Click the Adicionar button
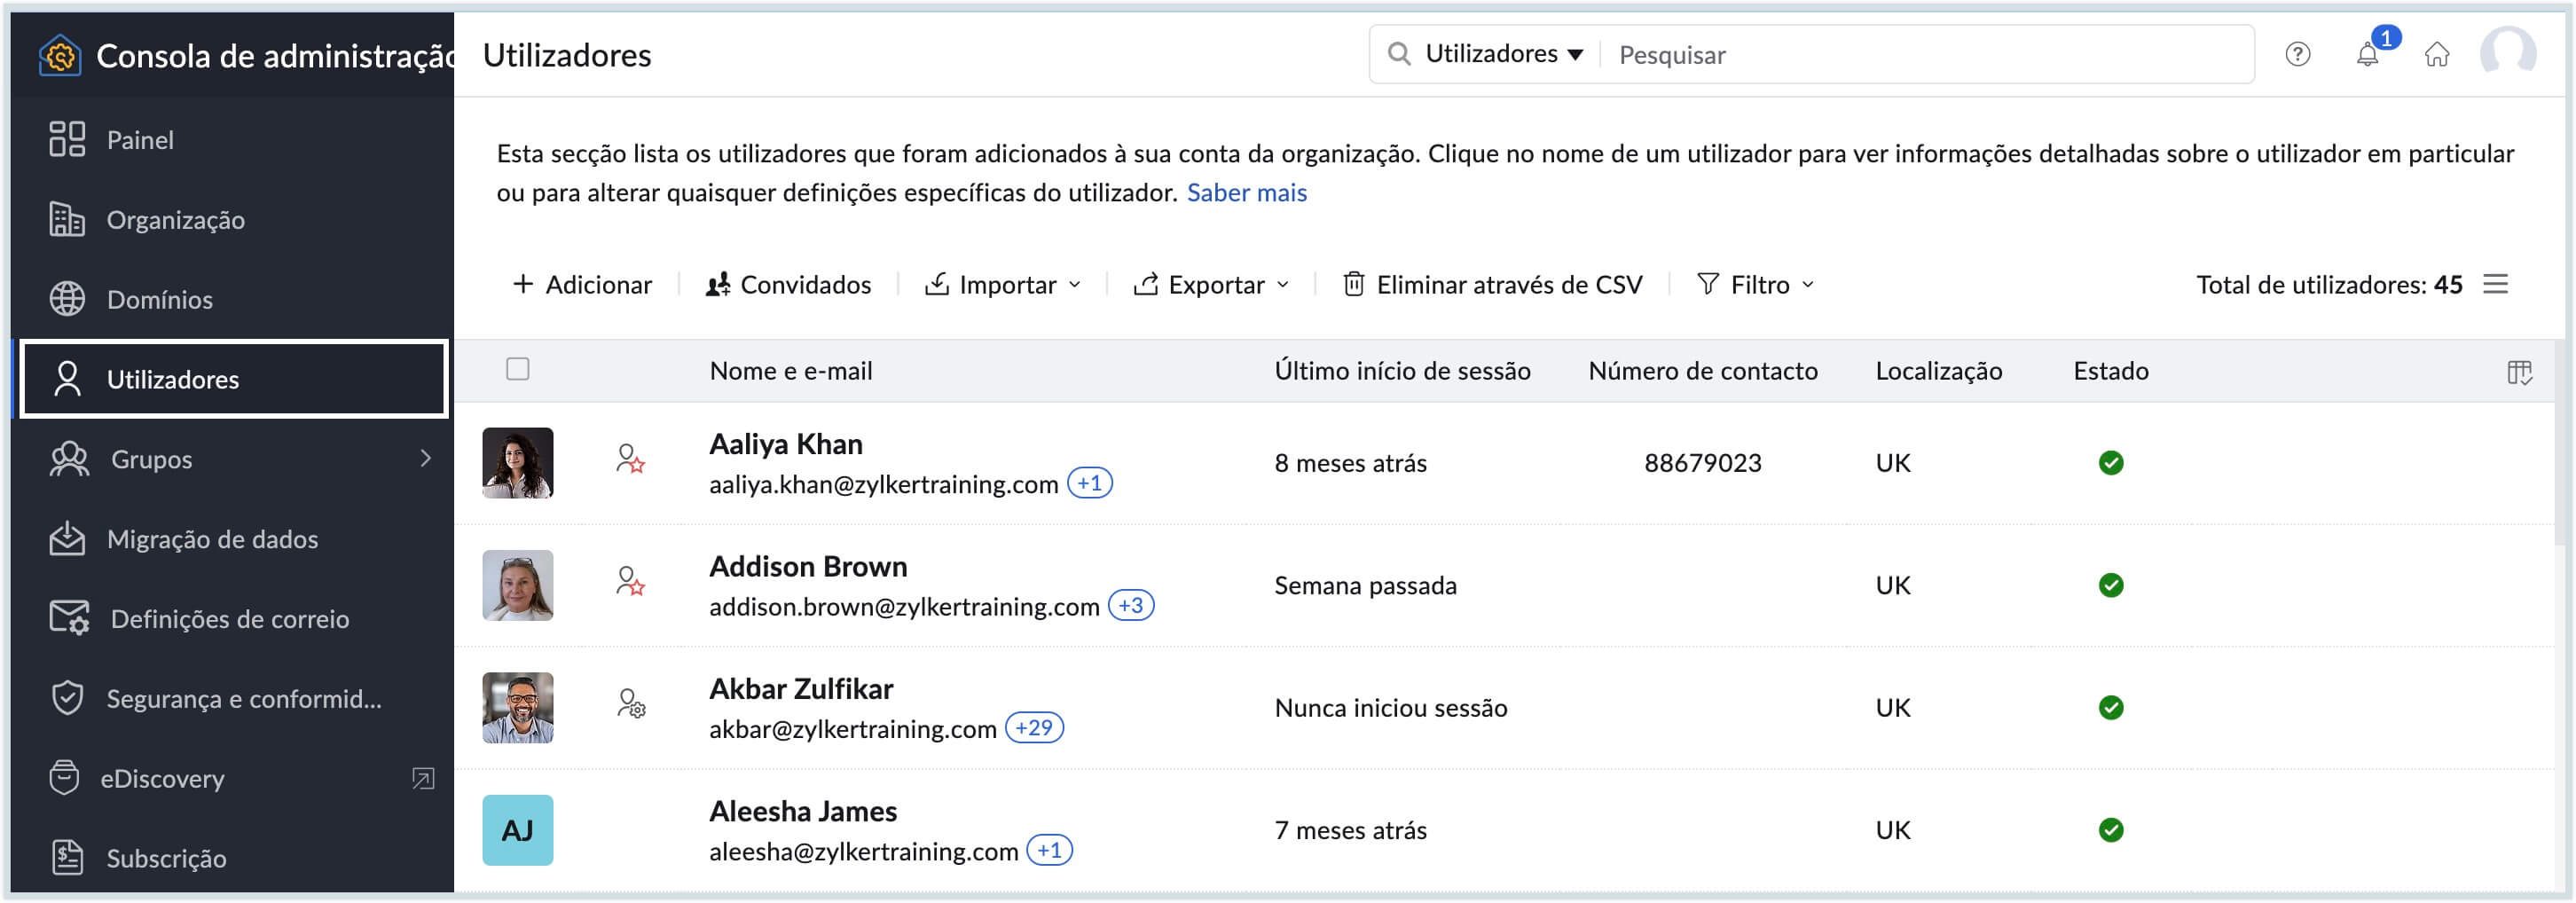2576x903 pixels. tap(582, 284)
